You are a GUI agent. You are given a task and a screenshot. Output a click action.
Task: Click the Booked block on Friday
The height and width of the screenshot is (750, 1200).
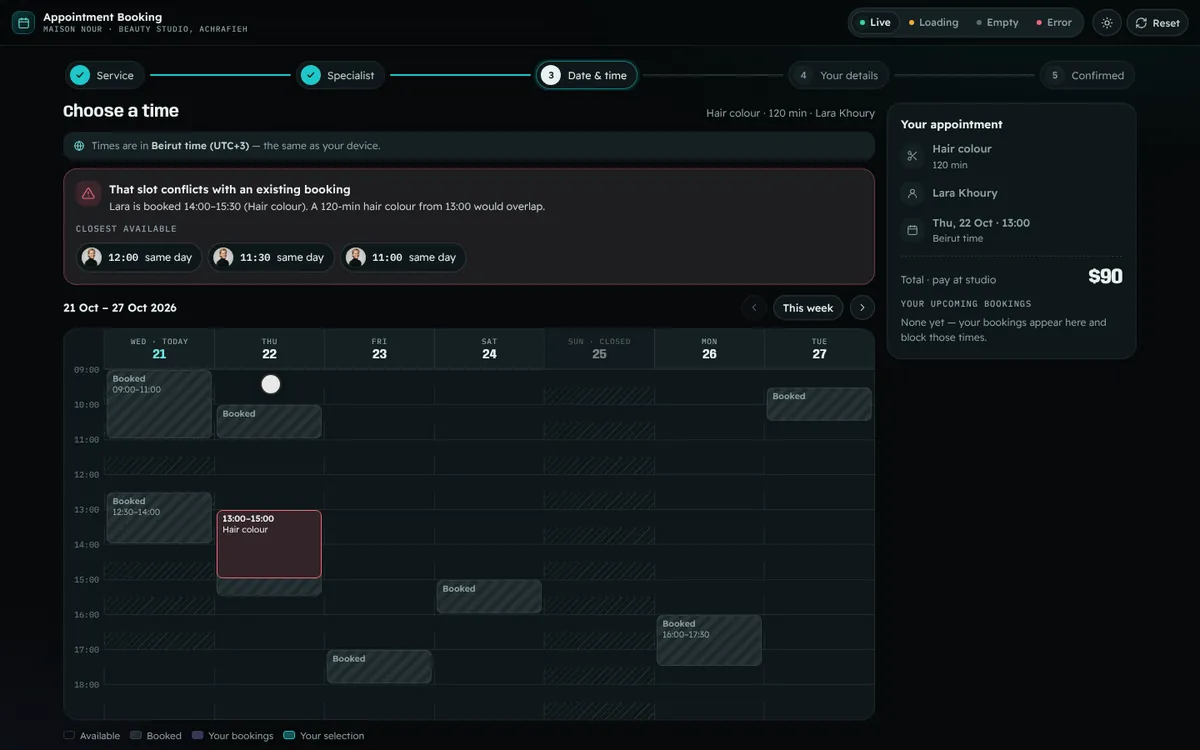379,667
